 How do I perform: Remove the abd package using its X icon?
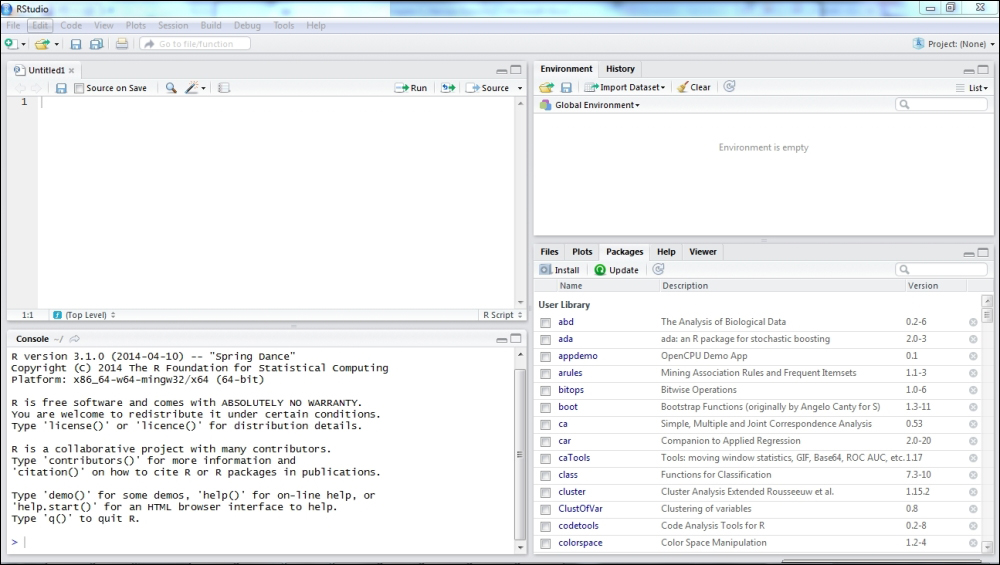point(973,322)
